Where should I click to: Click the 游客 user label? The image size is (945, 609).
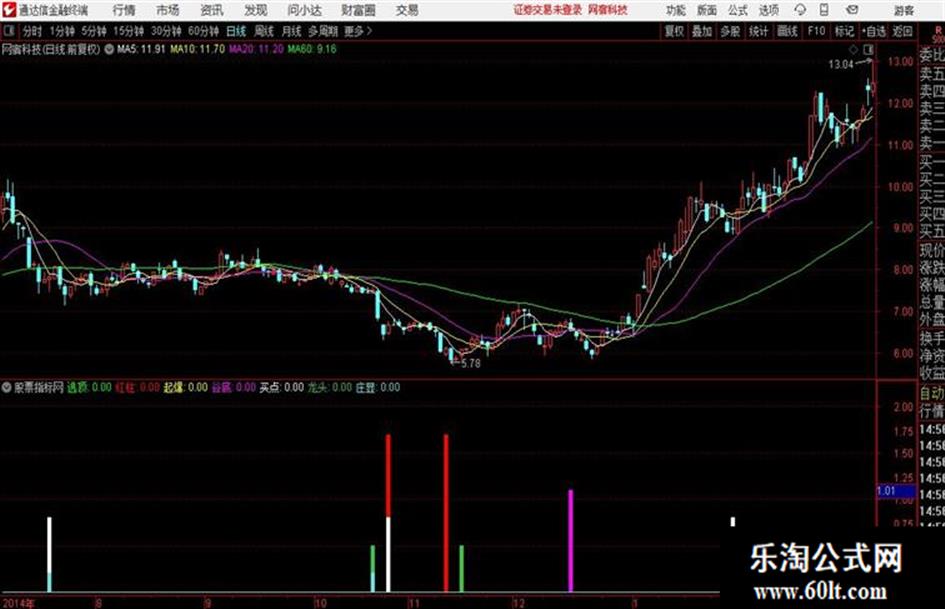(903, 10)
